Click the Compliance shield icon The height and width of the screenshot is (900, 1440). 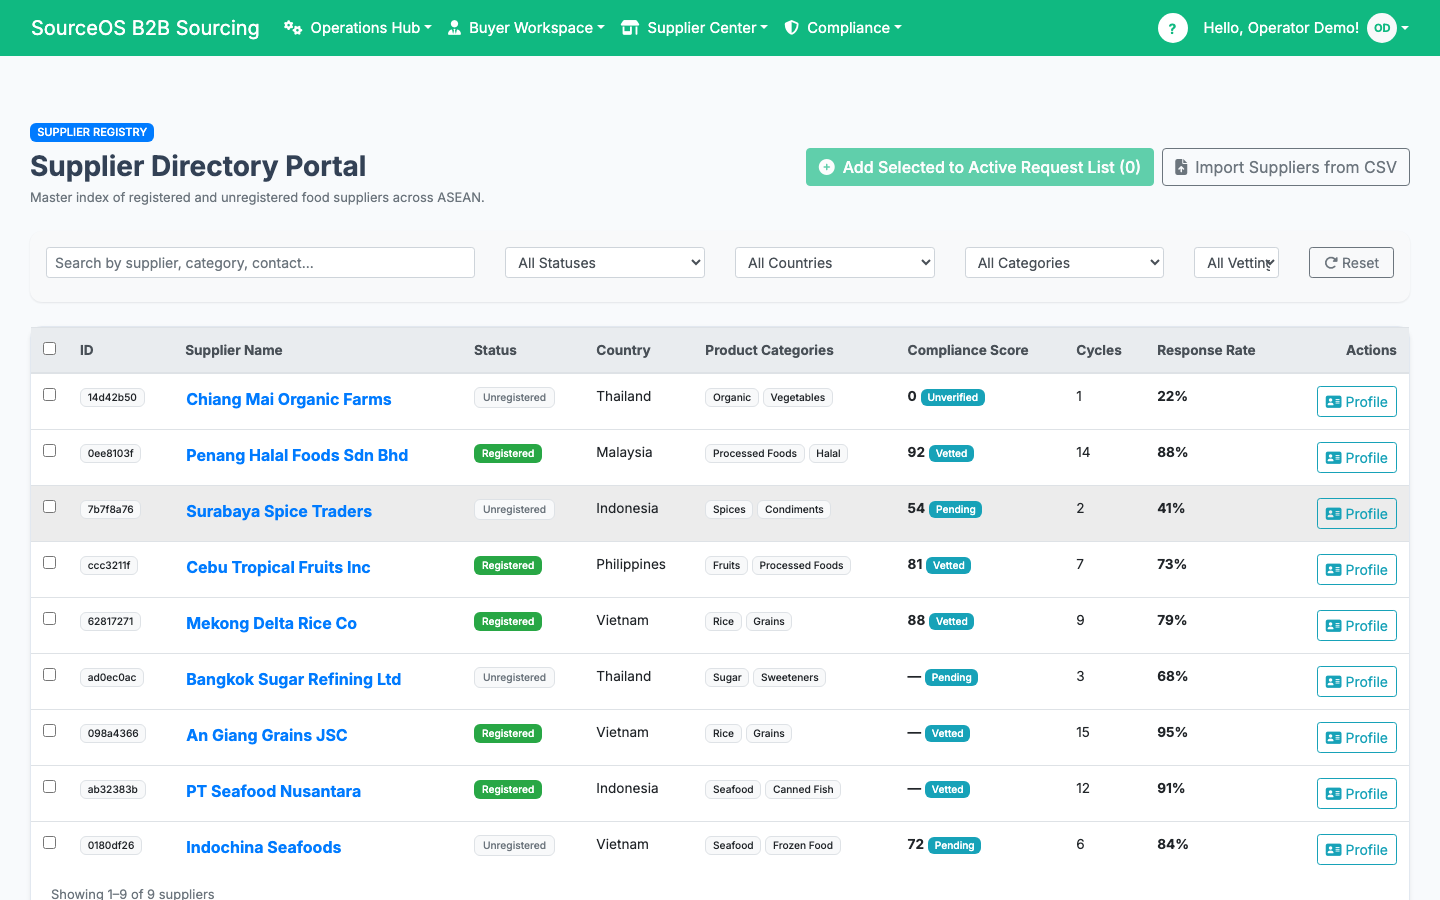(791, 28)
